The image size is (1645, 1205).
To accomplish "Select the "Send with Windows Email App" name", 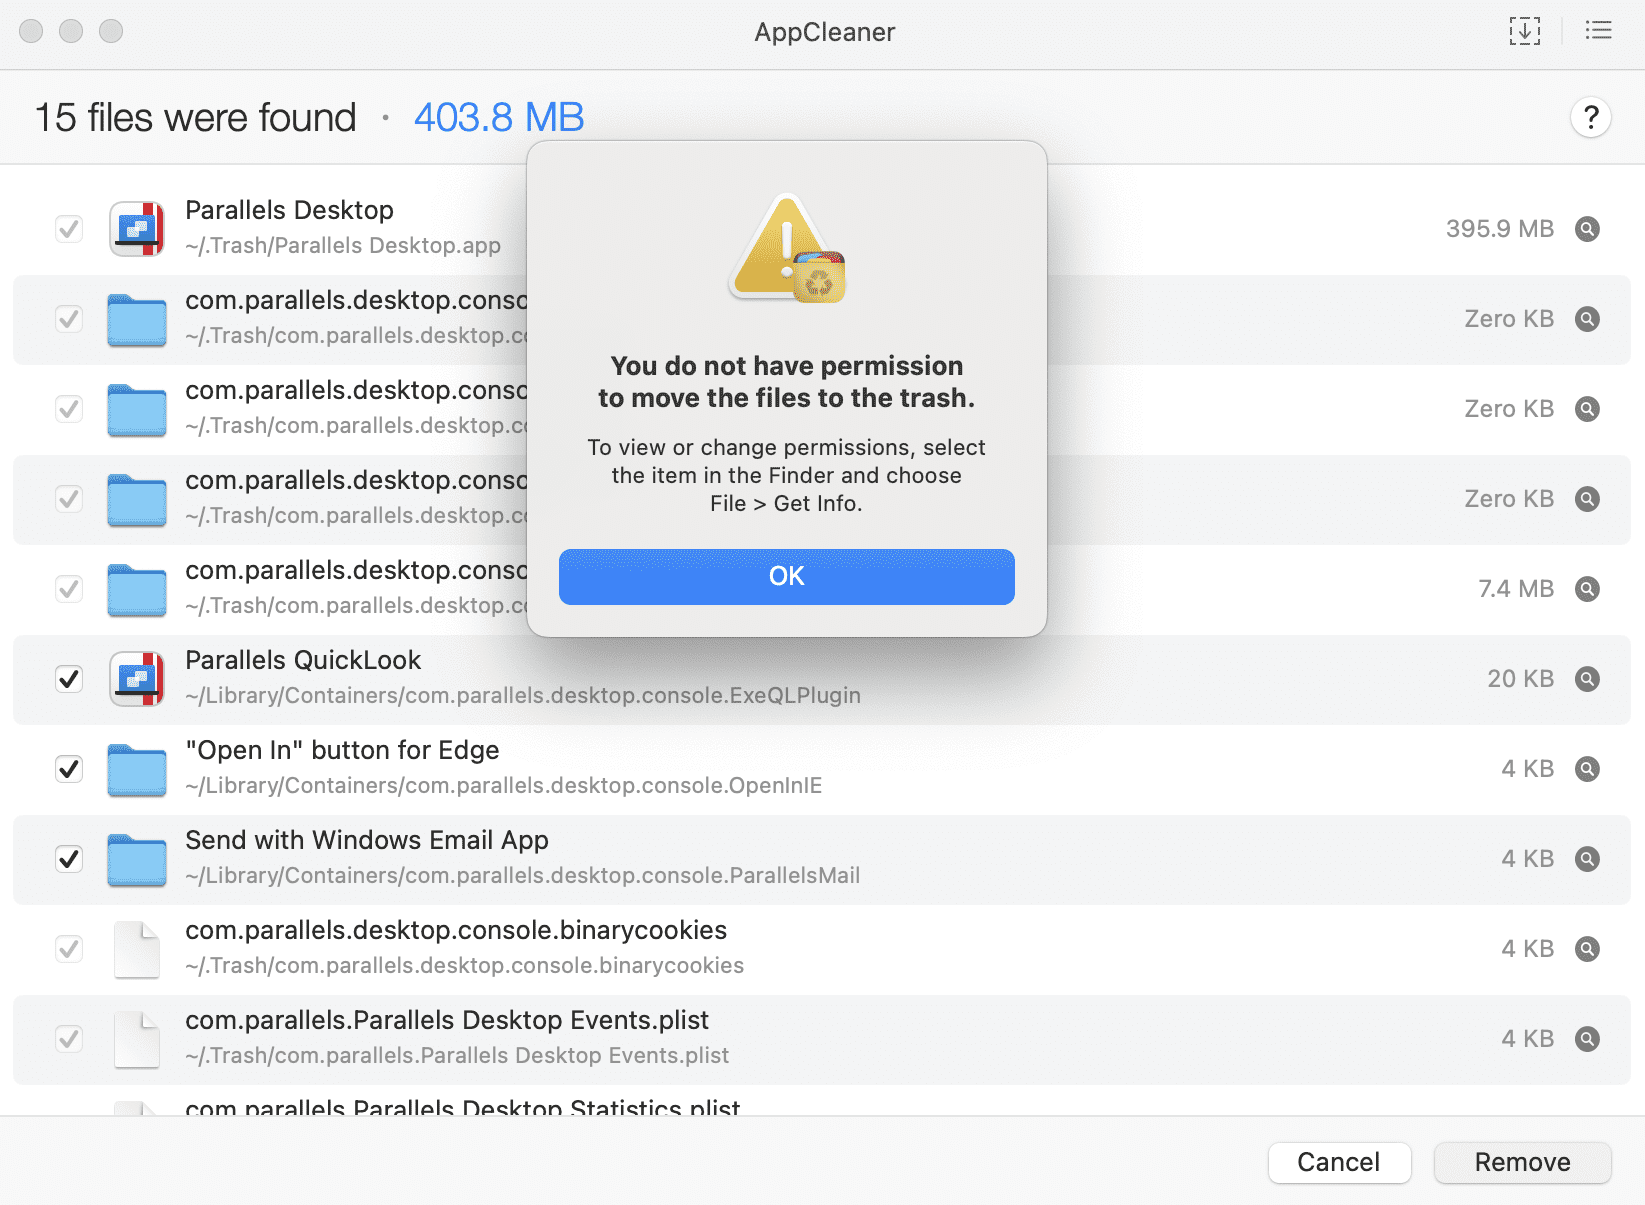I will [367, 840].
